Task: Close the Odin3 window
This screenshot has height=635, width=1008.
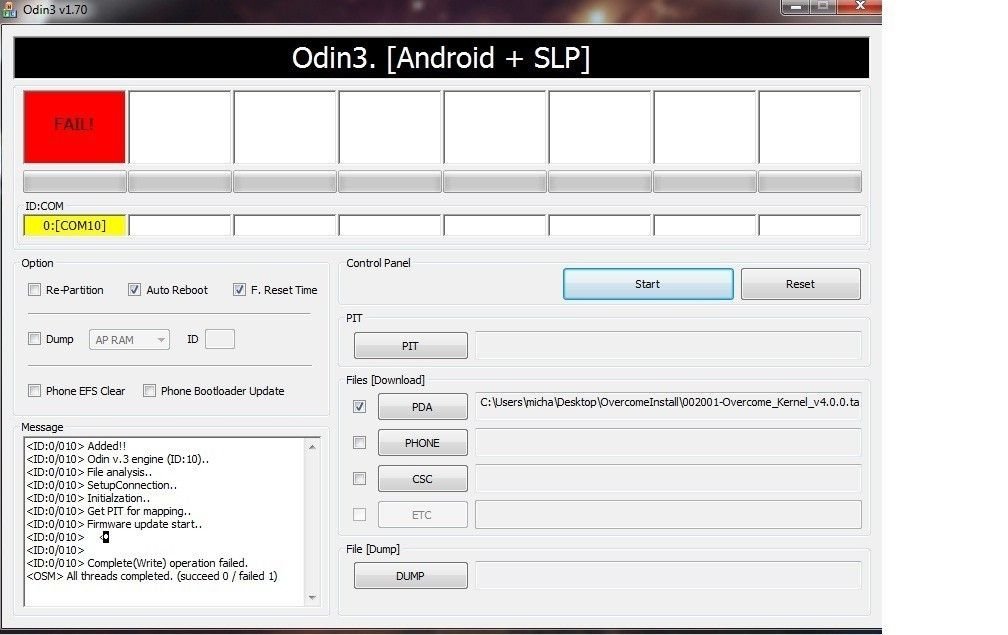Action: (x=860, y=6)
